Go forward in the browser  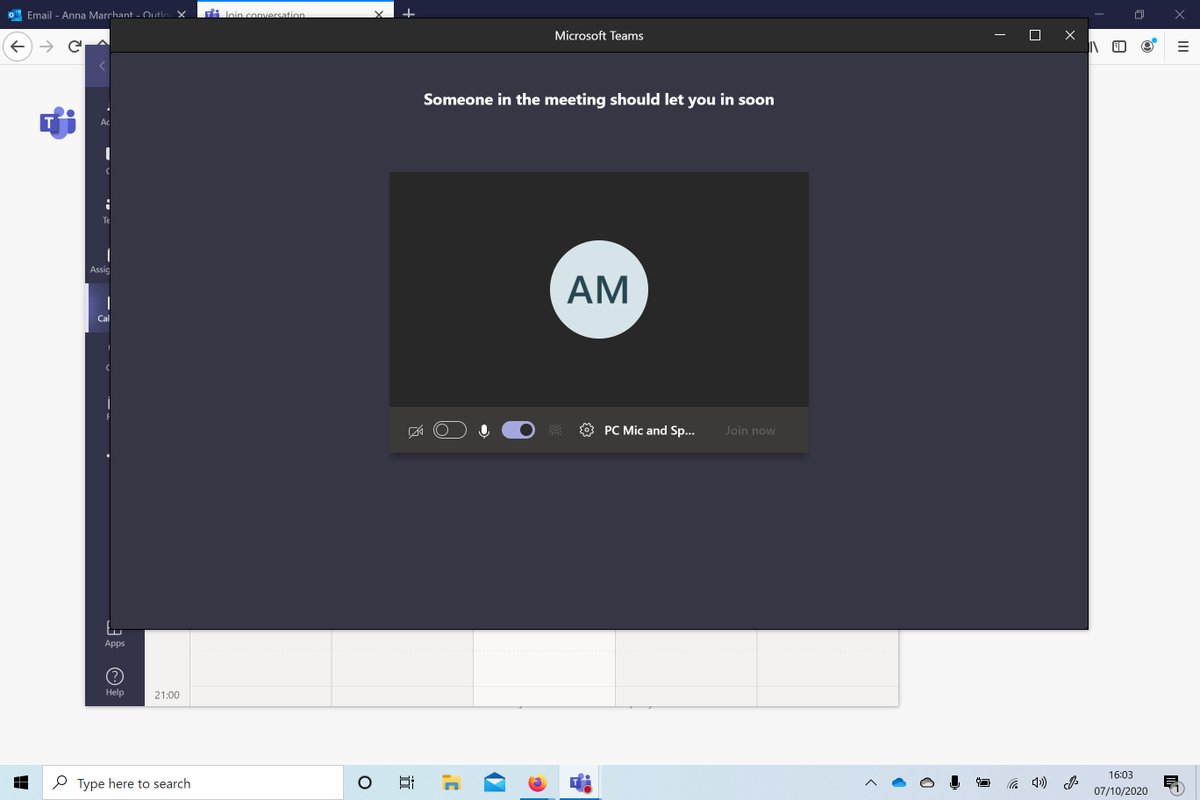click(47, 47)
